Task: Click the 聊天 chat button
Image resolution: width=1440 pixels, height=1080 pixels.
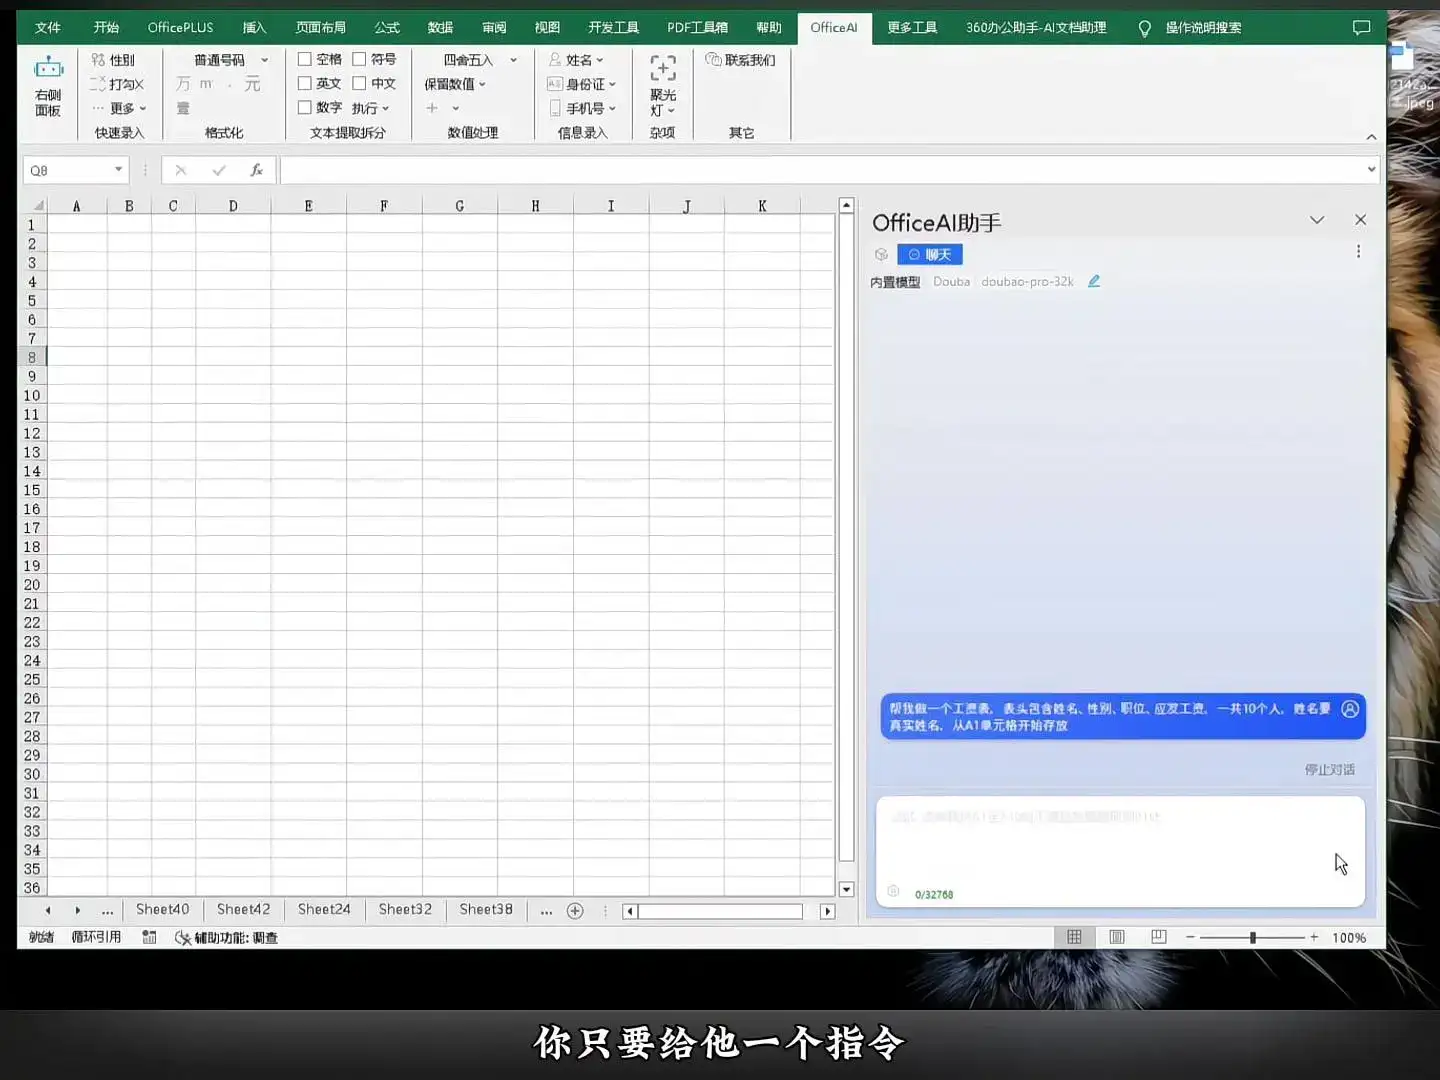Action: tap(929, 255)
